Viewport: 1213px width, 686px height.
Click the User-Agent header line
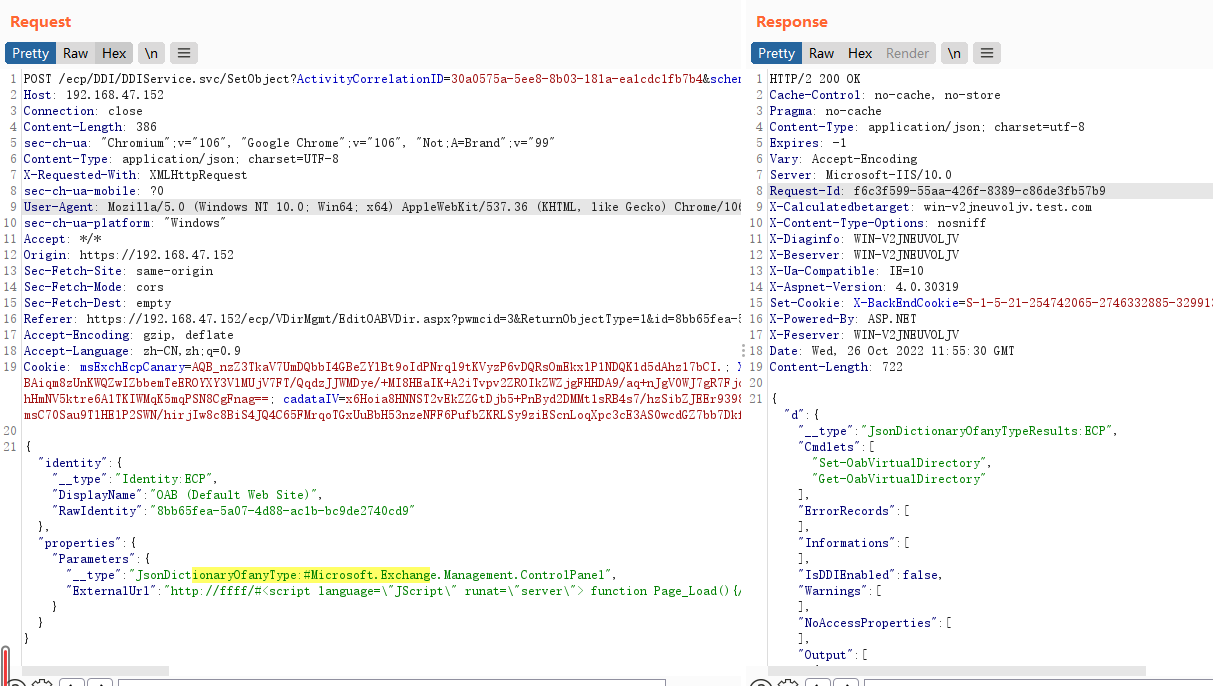382,207
